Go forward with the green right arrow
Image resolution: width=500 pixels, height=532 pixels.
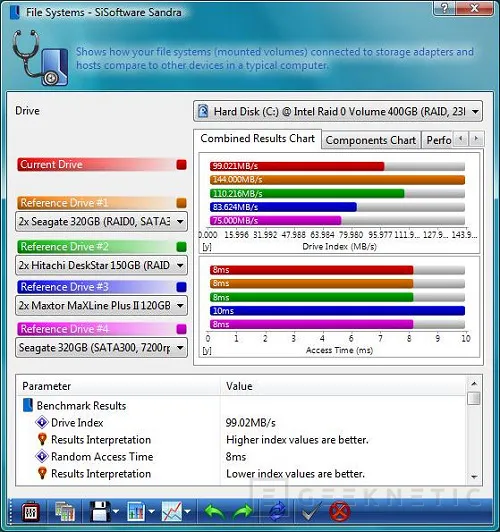[243, 511]
